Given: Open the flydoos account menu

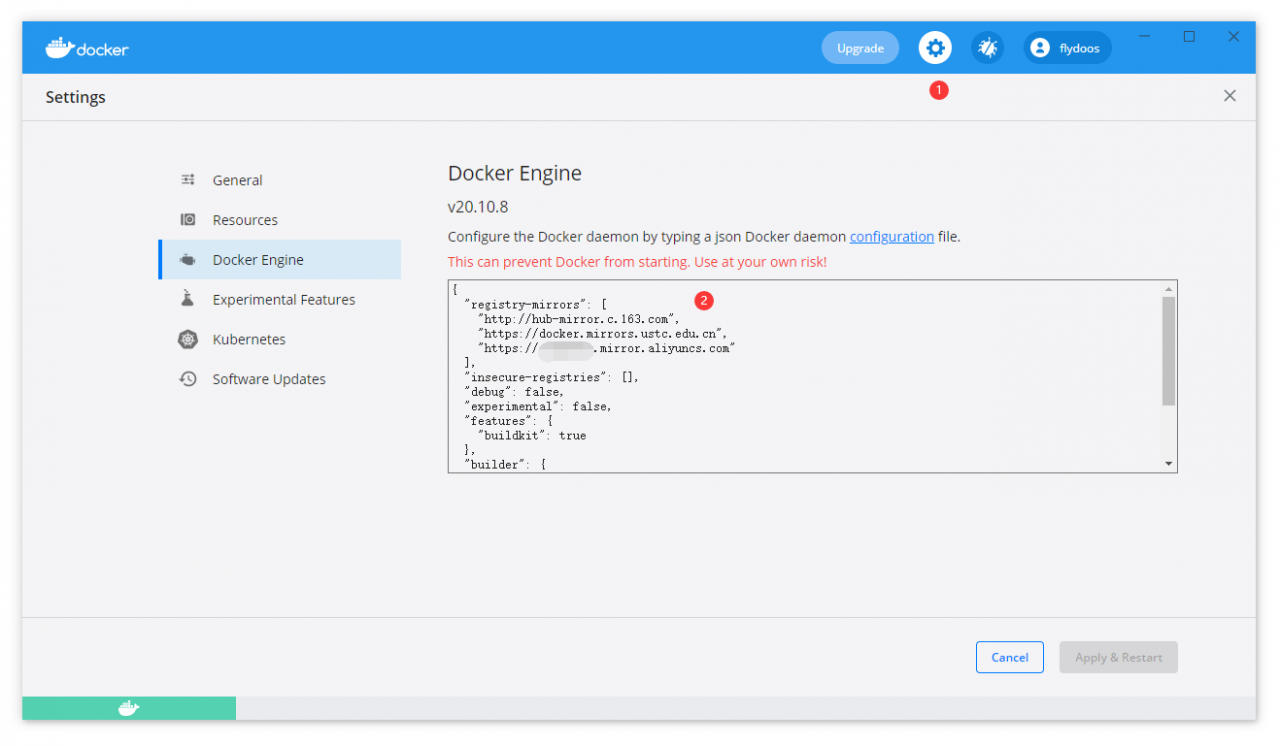Looking at the screenshot, I should tap(1067, 47).
